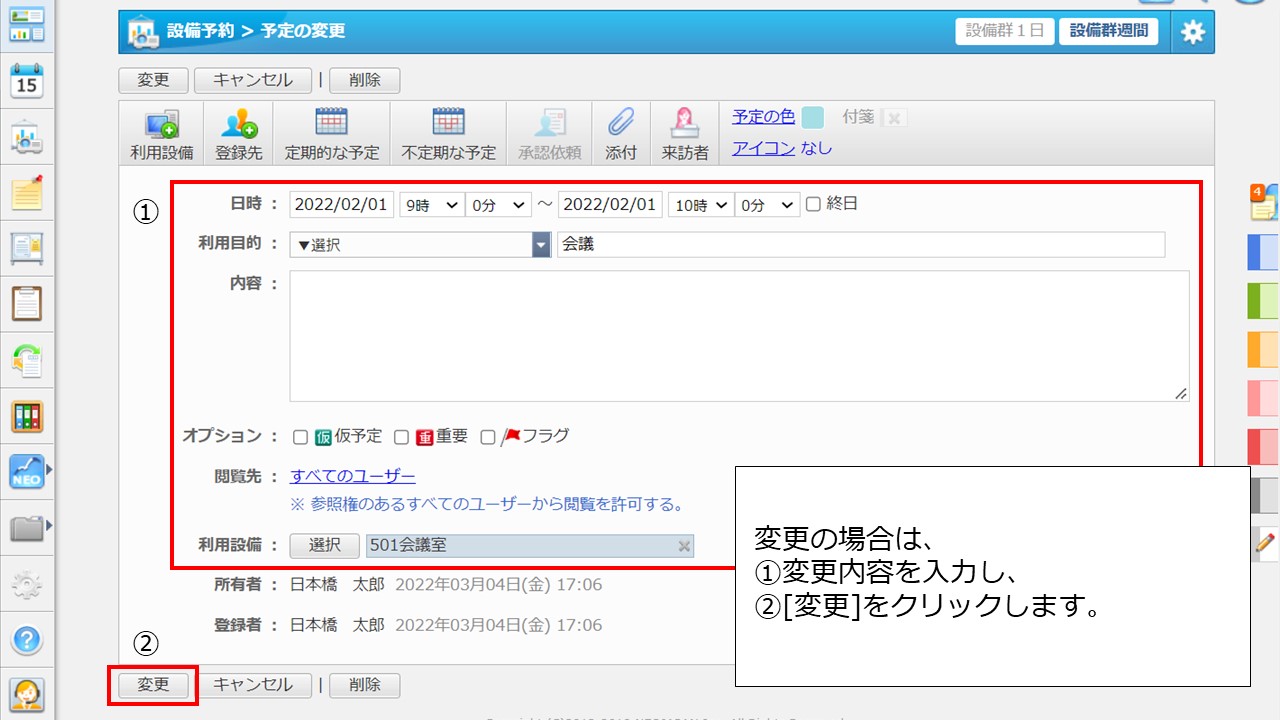Screen dimensions: 1280x720
Task: Click the bottom 変更 button
Action: pos(153,685)
